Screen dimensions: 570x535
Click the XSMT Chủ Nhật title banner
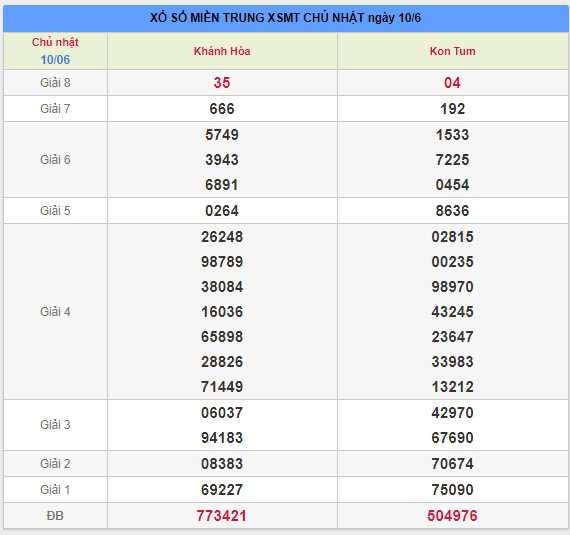(285, 18)
